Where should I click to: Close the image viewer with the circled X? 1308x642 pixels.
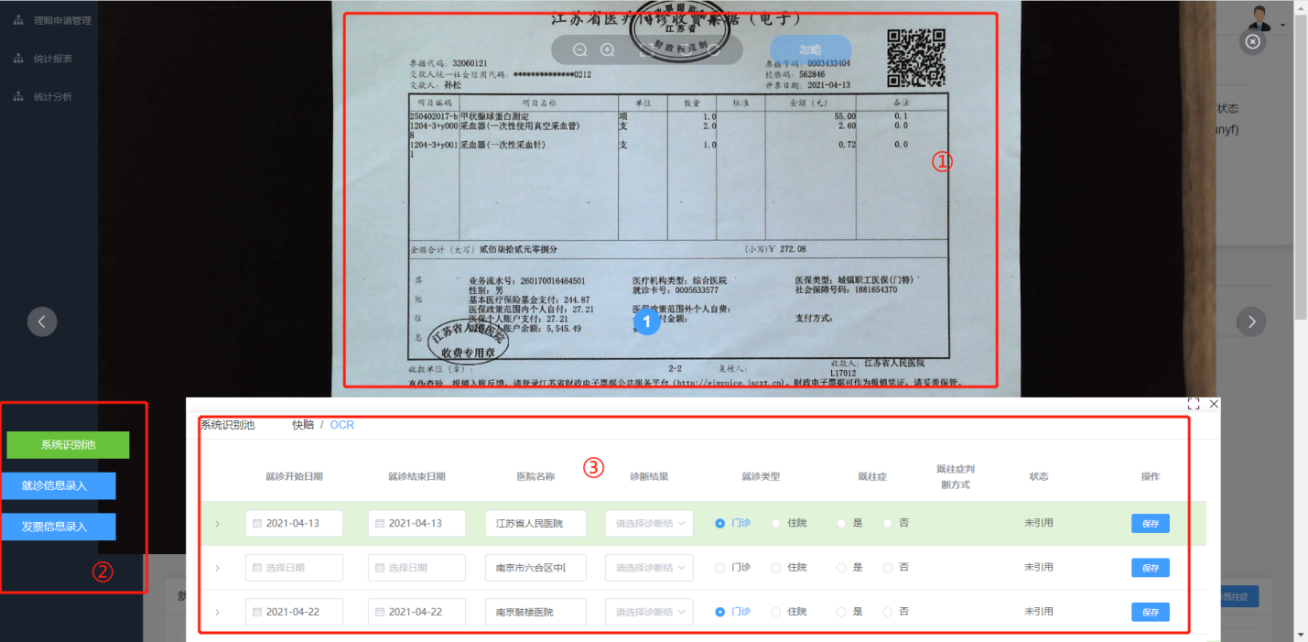pyautogui.click(x=1253, y=41)
